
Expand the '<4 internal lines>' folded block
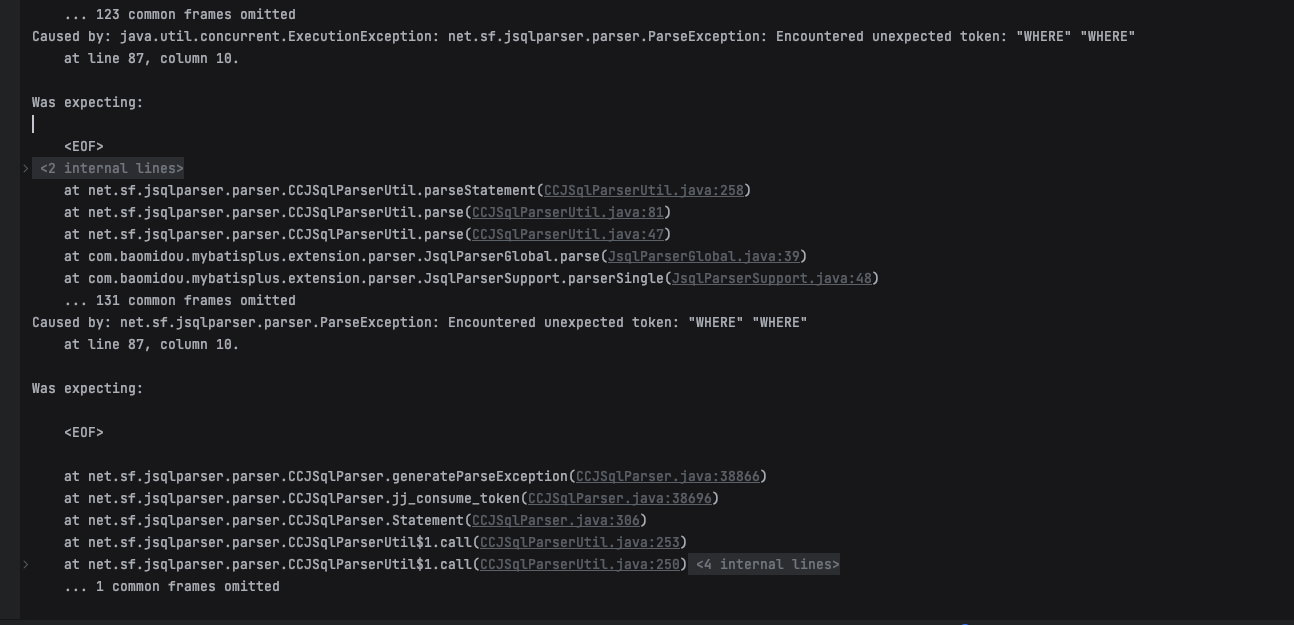(x=767, y=565)
